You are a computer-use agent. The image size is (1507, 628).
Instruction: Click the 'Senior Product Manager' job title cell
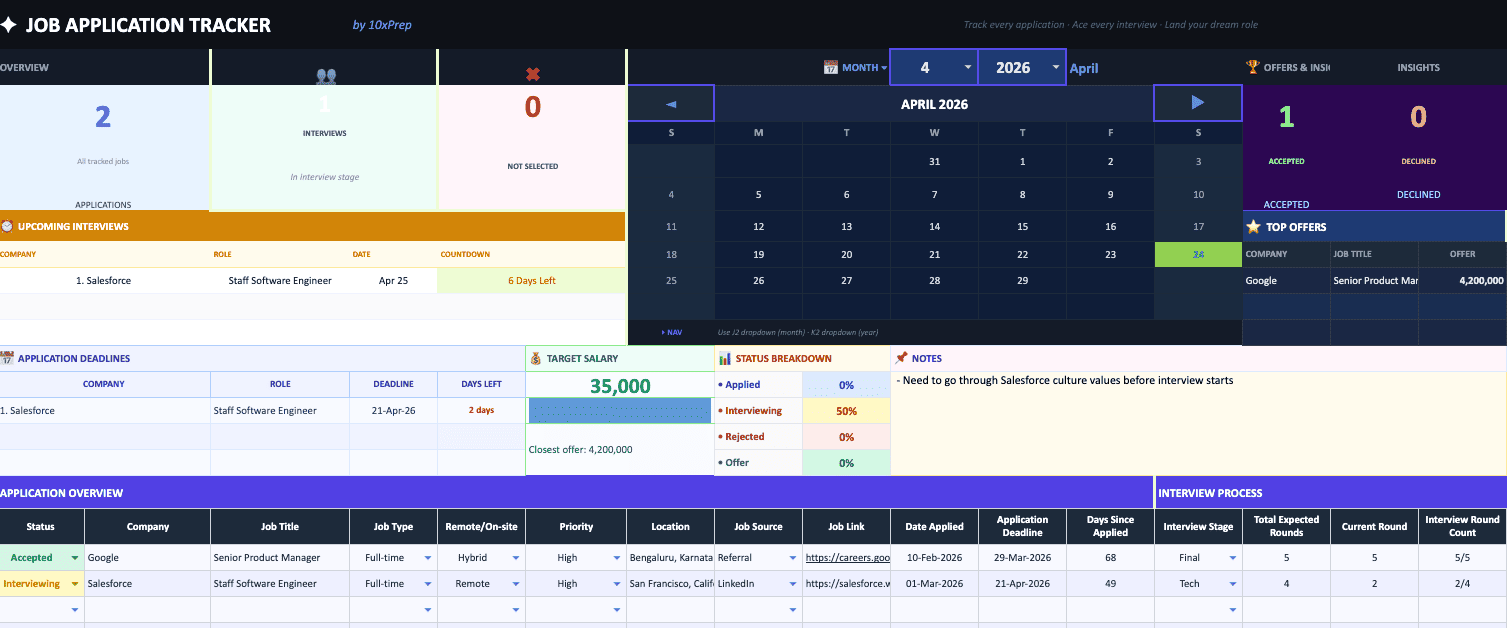[280, 558]
